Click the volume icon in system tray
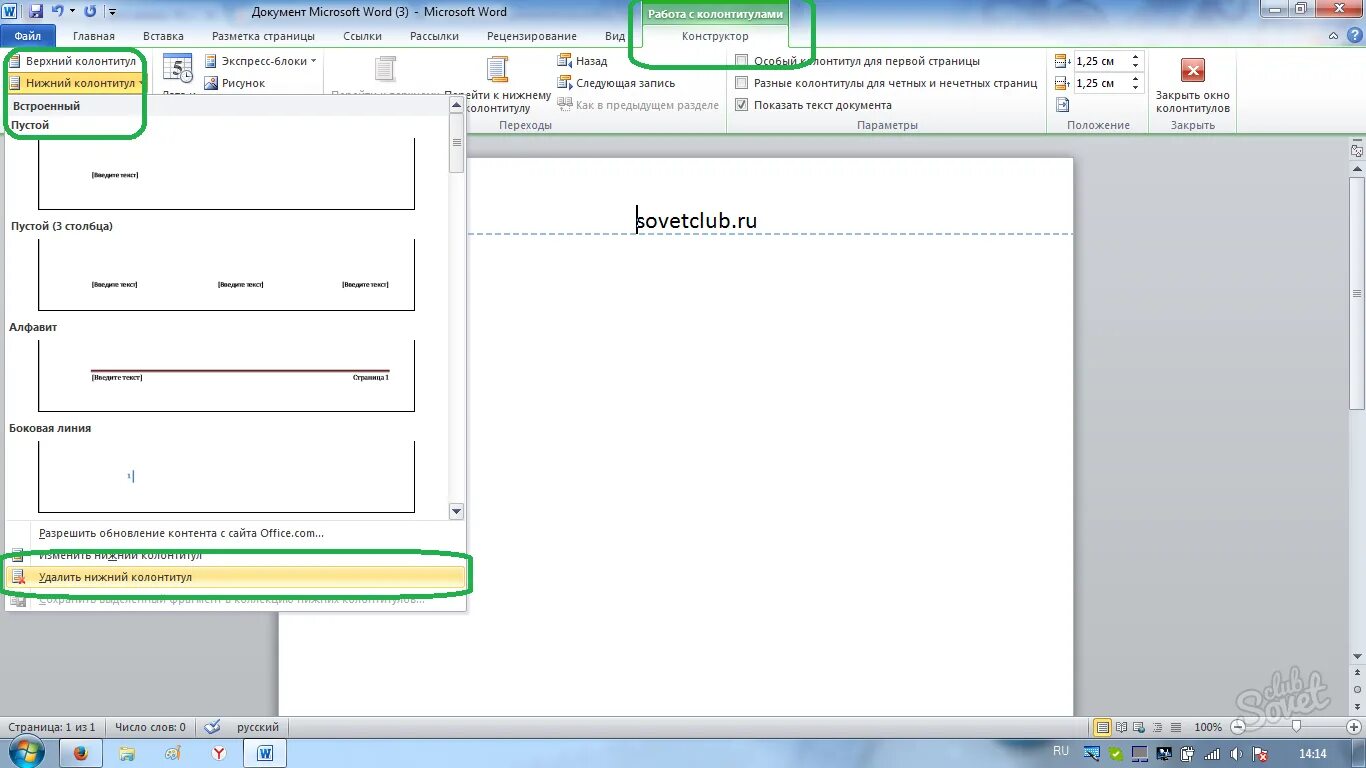This screenshot has width=1366, height=768. tap(1237, 753)
